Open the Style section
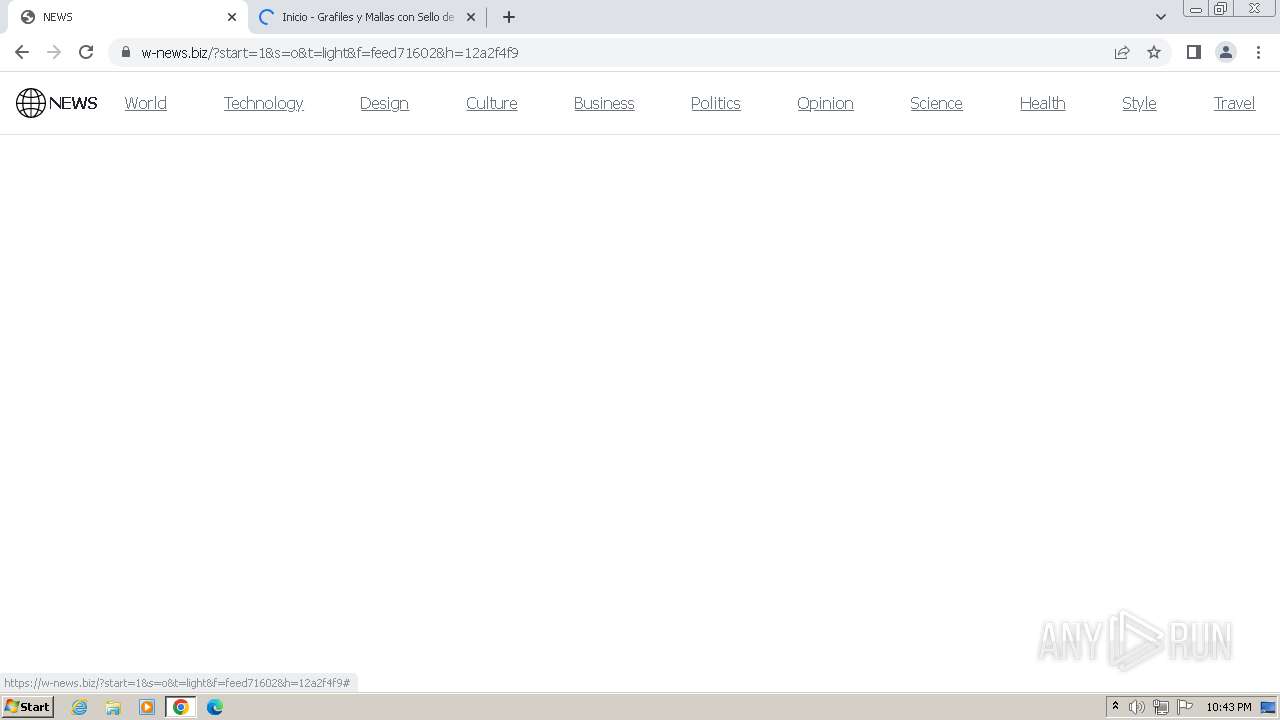 1139,103
